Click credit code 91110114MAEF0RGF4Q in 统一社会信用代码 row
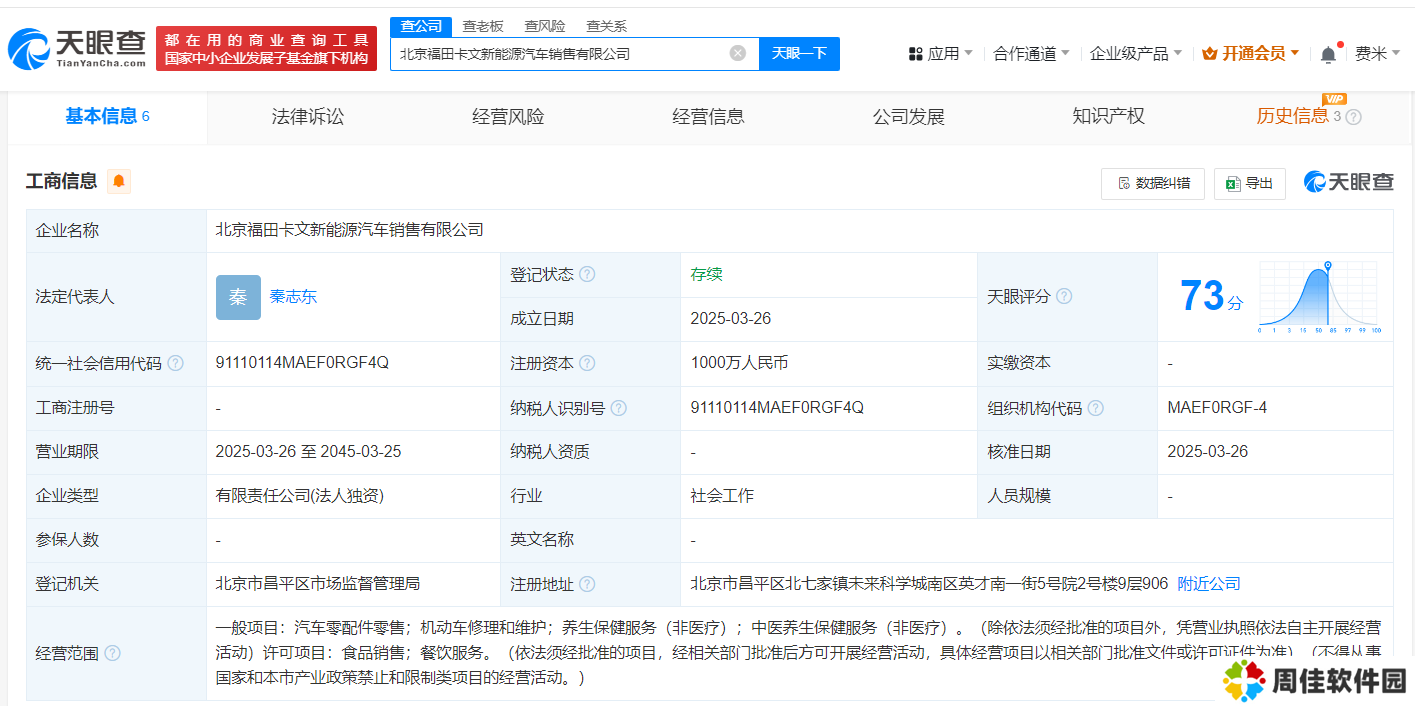This screenshot has height=706, width=1415. tap(302, 363)
